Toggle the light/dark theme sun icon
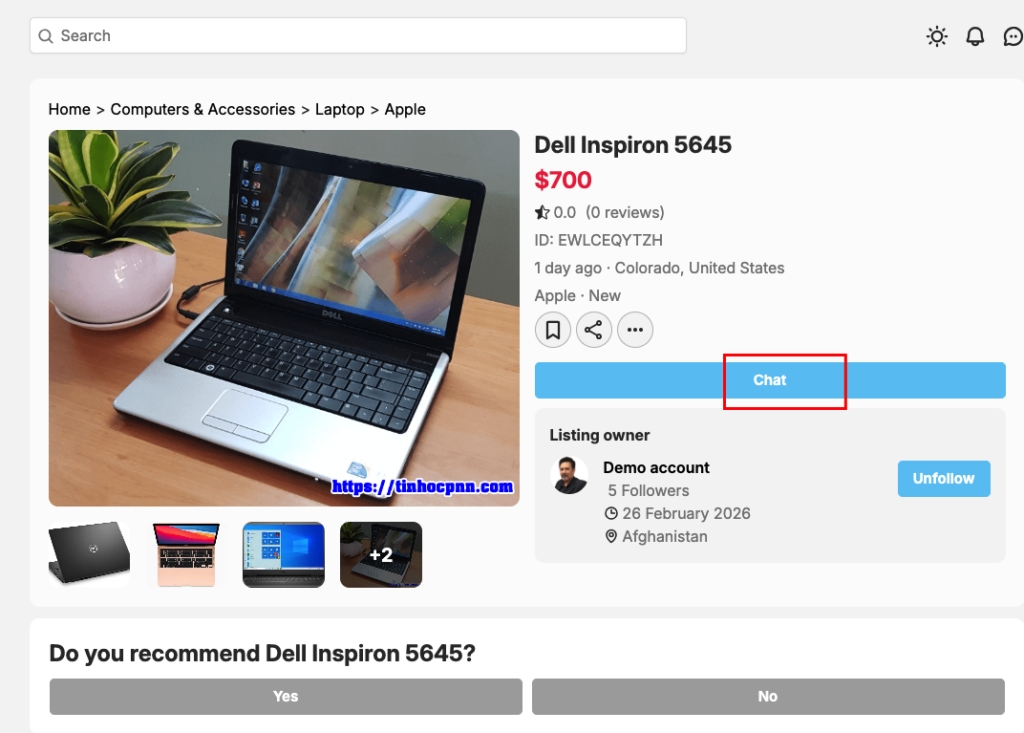 (936, 36)
